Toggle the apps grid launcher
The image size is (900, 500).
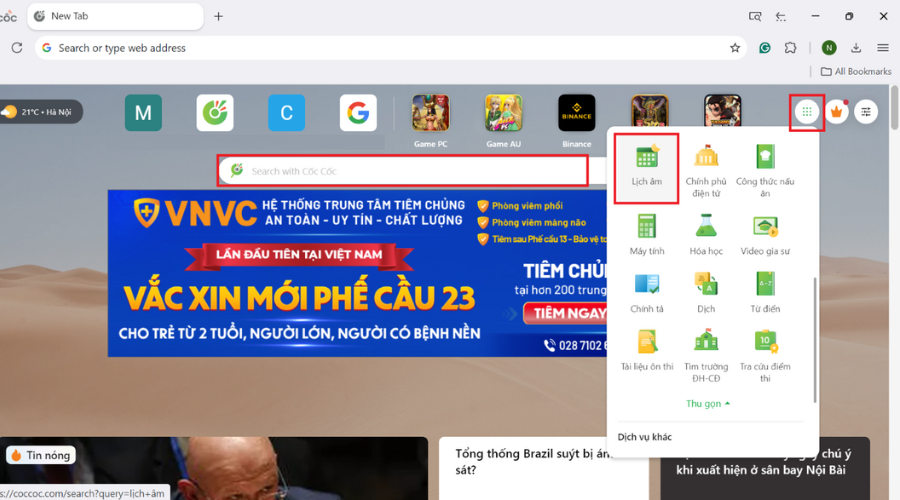(806, 112)
